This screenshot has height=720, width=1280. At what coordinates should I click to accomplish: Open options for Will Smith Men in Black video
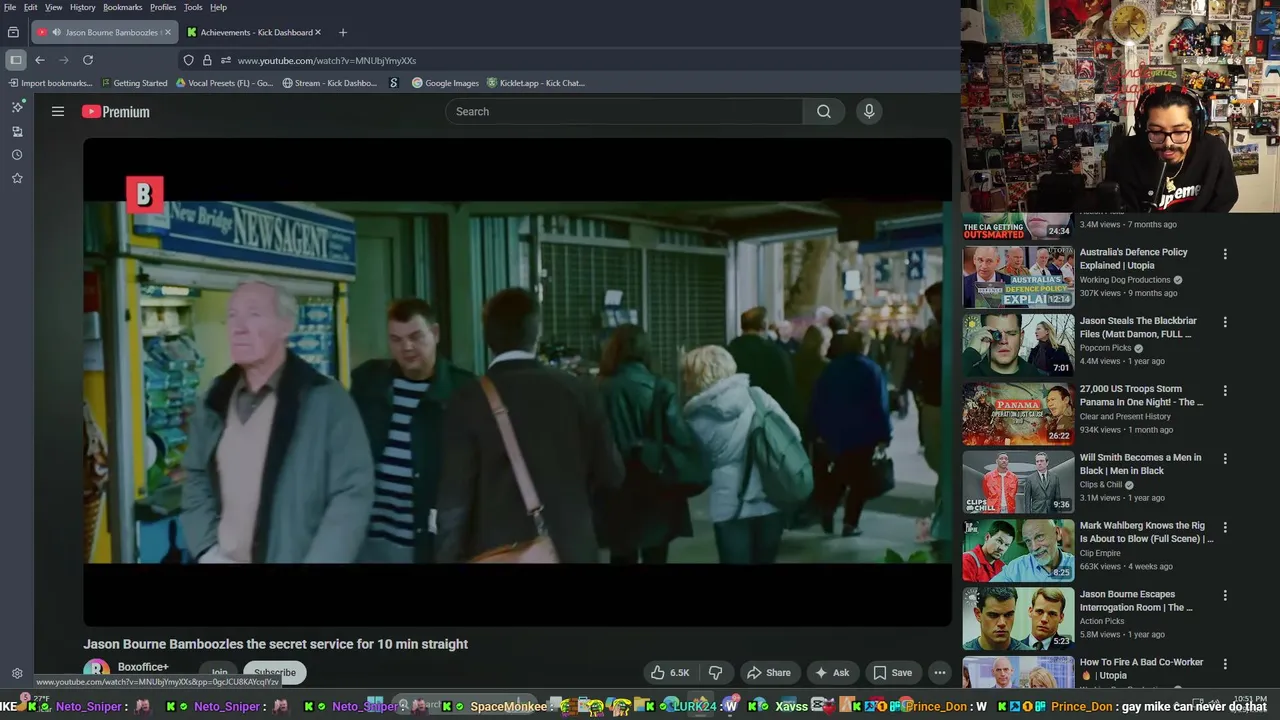pos(1225,459)
